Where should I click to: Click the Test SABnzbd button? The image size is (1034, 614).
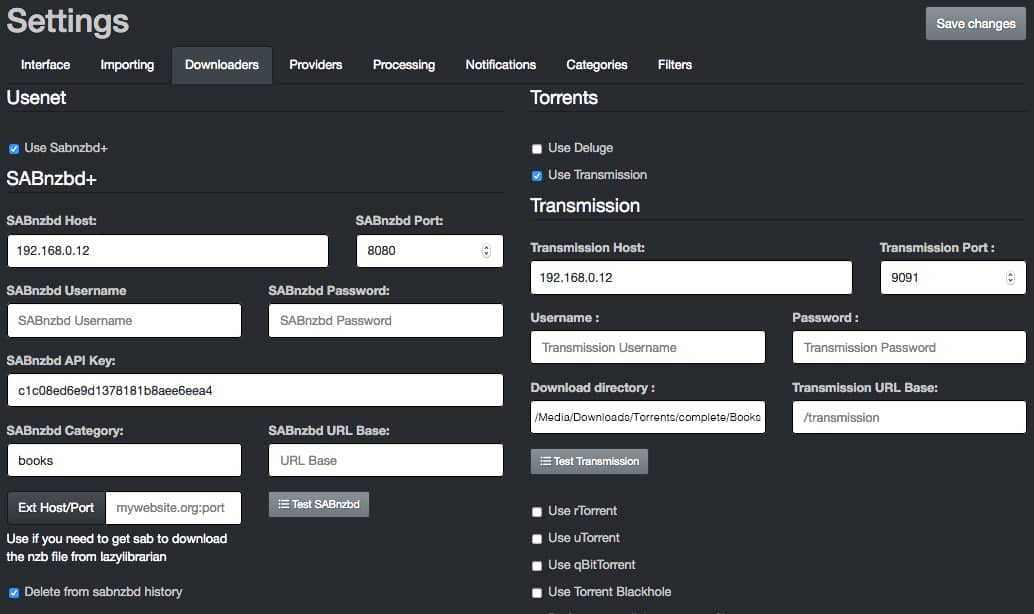319,505
